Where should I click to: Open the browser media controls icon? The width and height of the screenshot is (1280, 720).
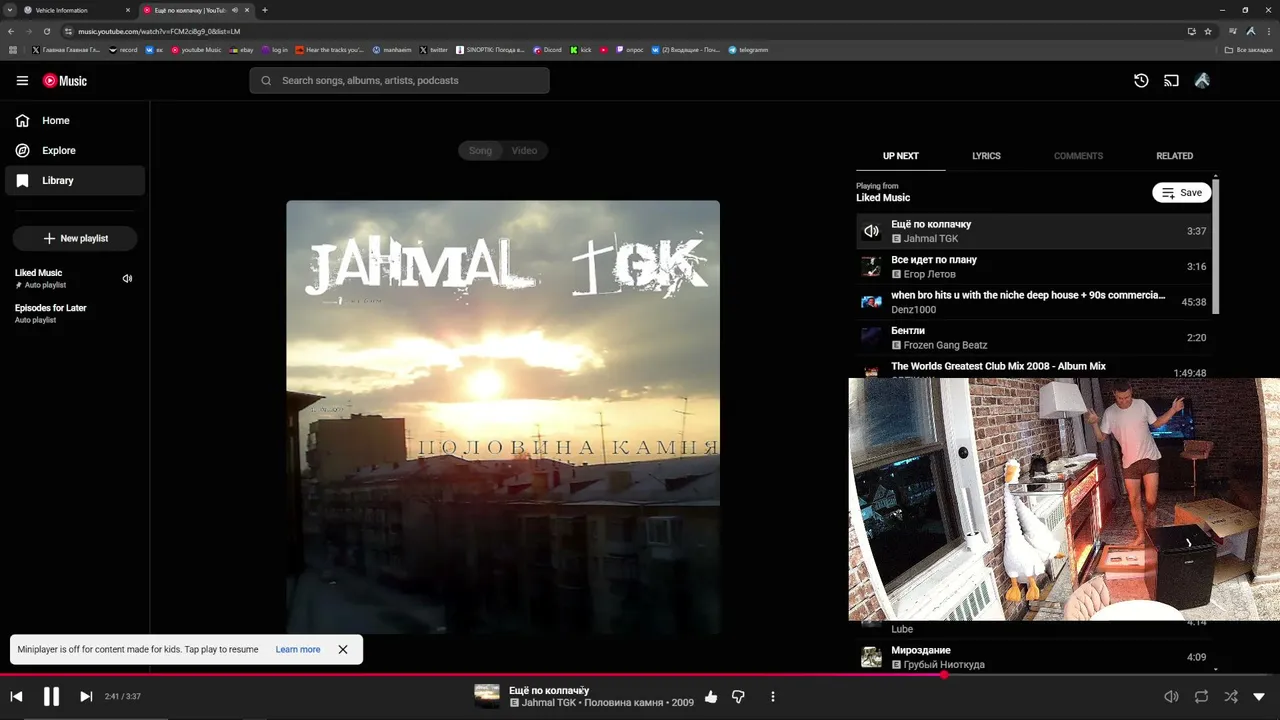[1233, 31]
